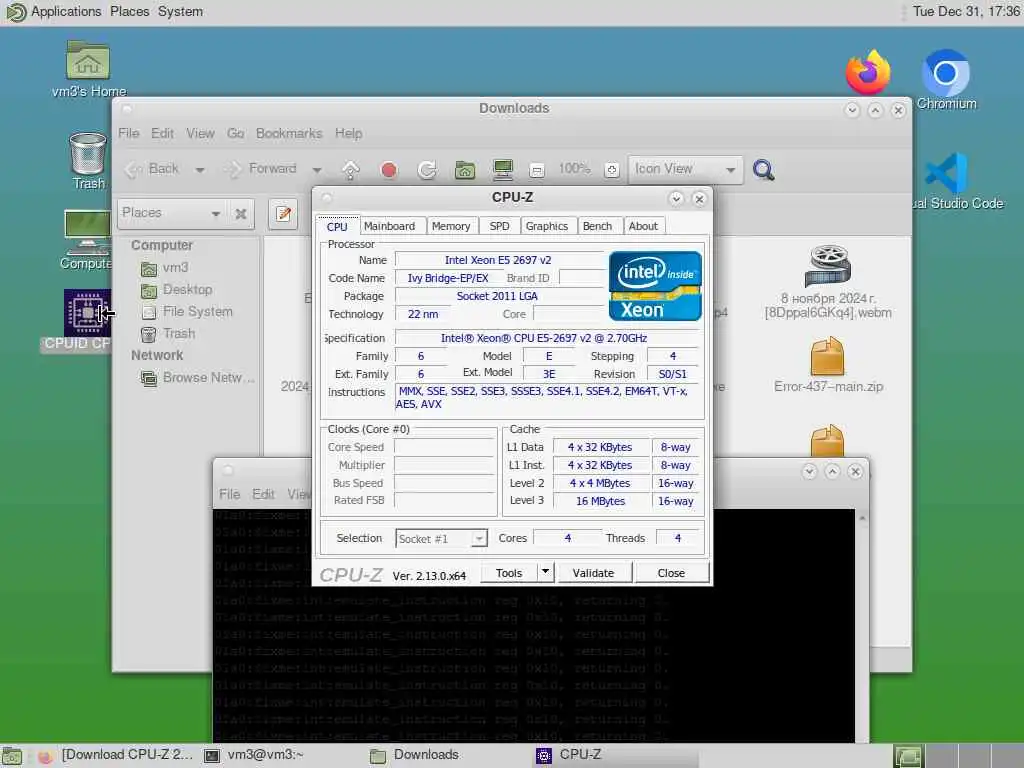Zoom out using the toolbar zoom icon
Viewport: 1024px width, 768px height.
pyautogui.click(x=537, y=170)
